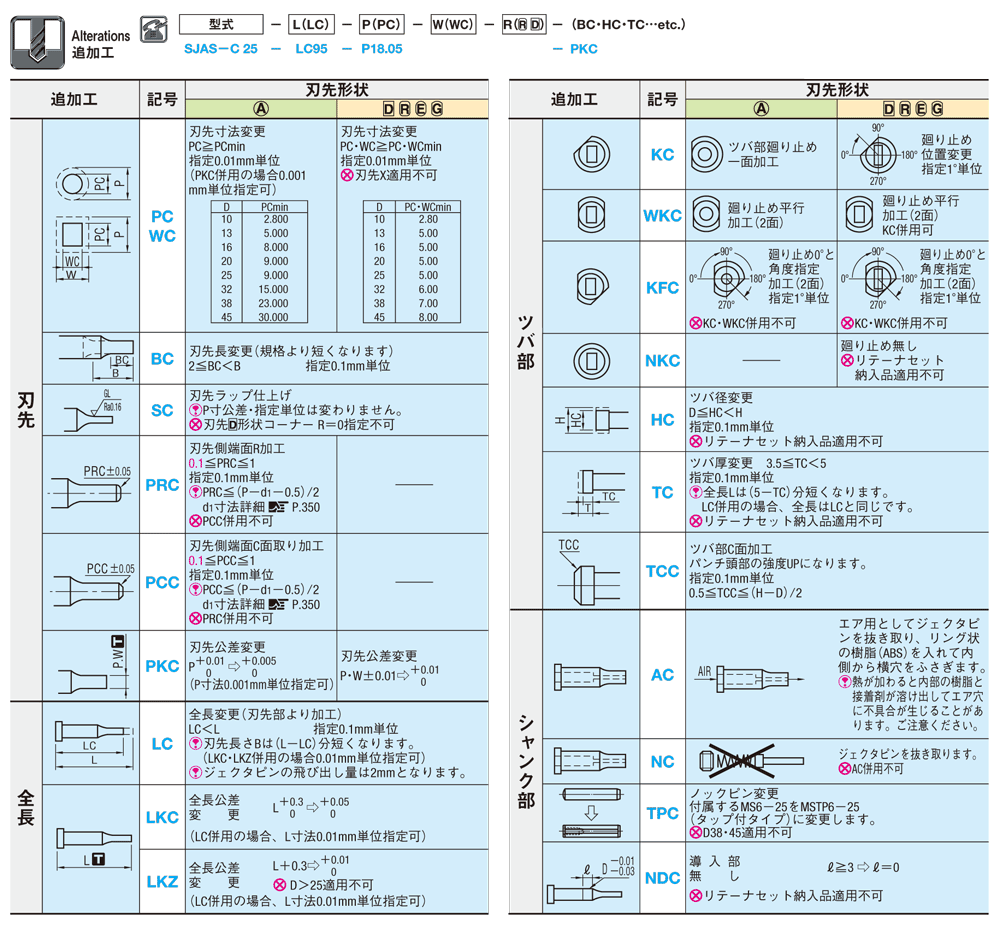Click the telephone icon beside the 型式 box
The width and height of the screenshot is (1000, 929).
(x=152, y=27)
